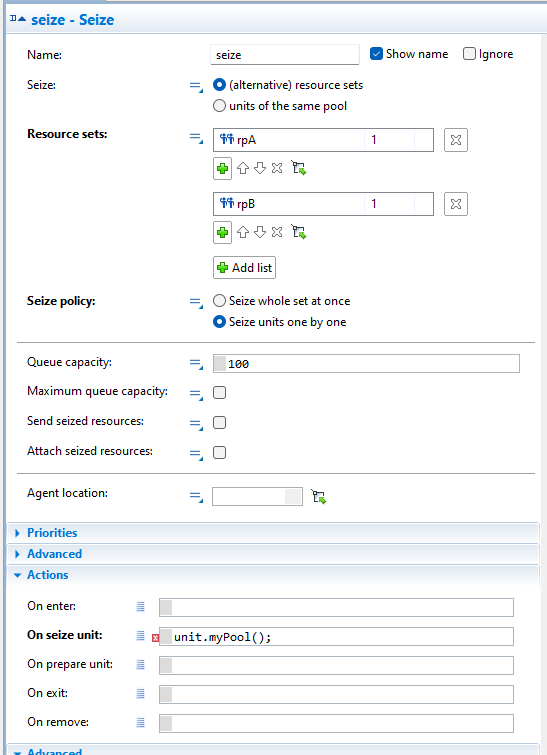Viewport: 547px width, 755px height.
Task: Add a resource to the rpA set
Action: click(222, 169)
